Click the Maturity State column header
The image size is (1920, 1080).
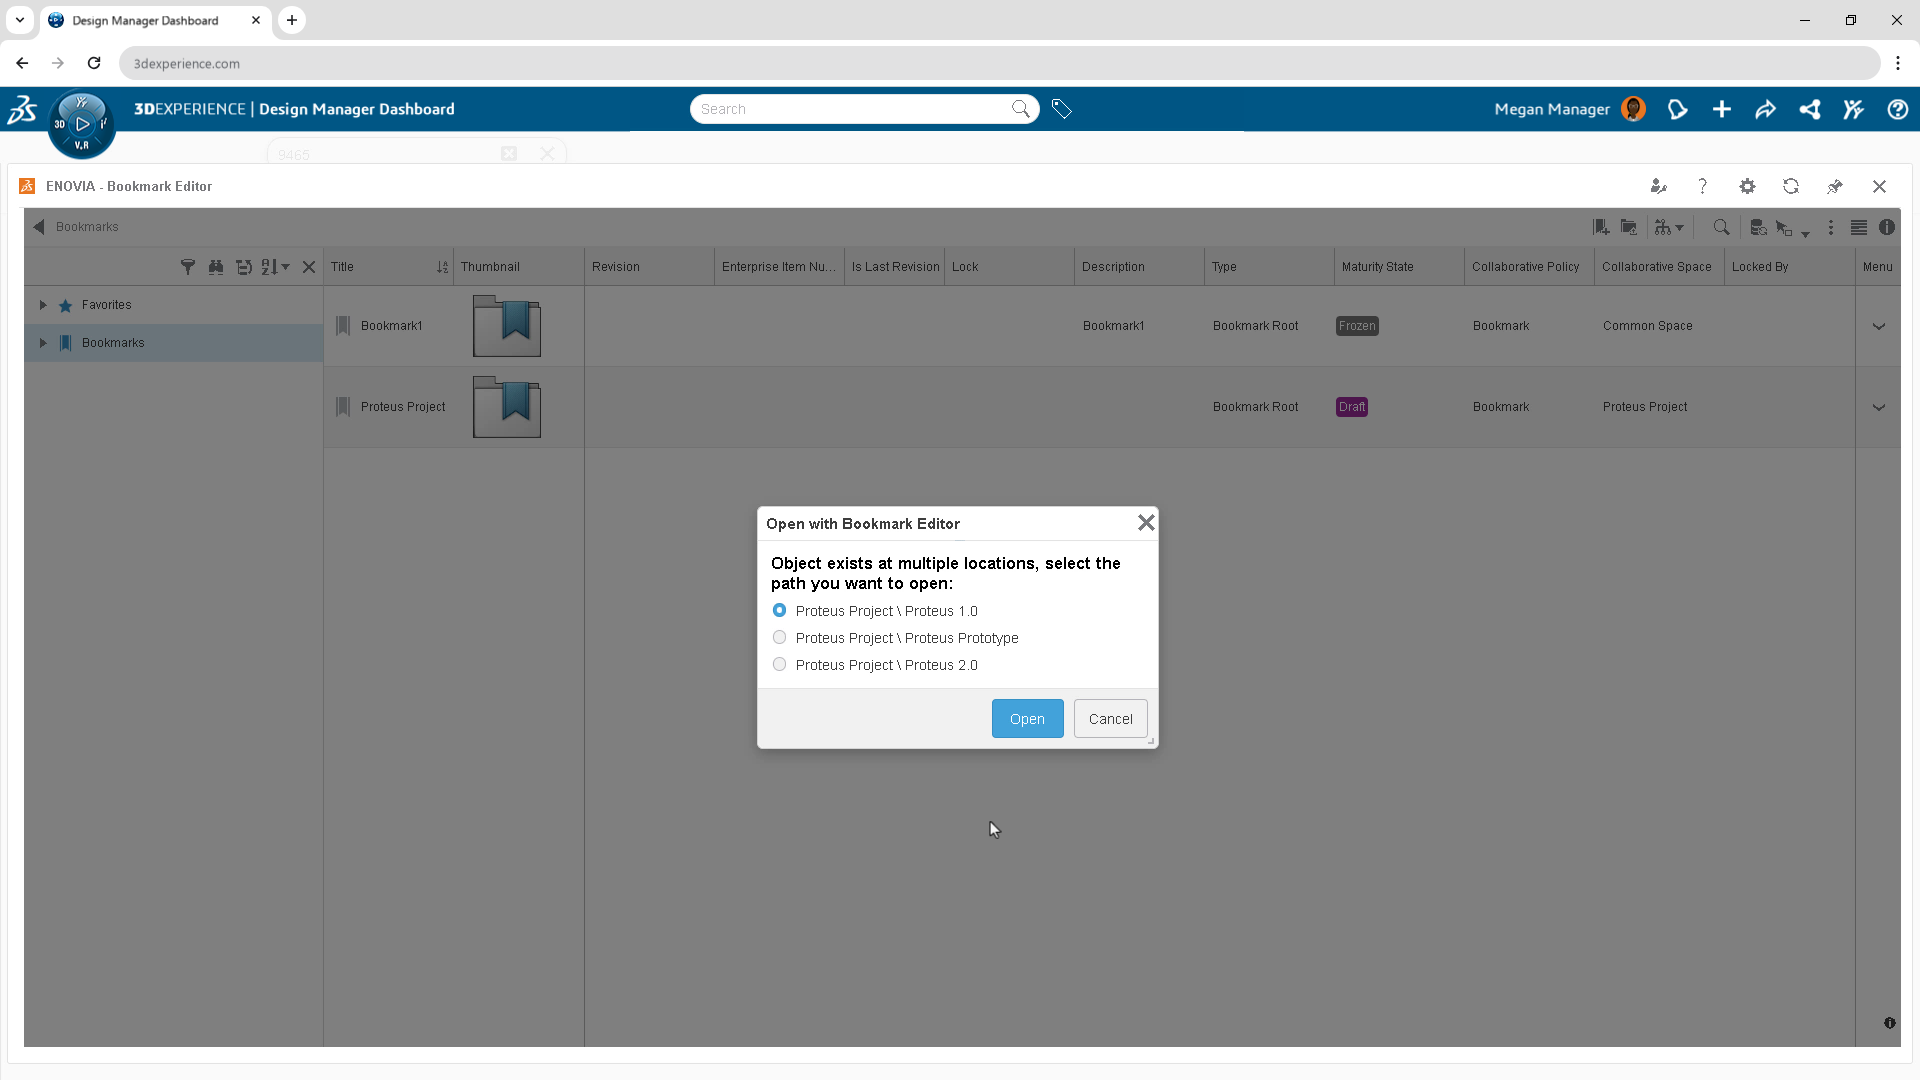click(x=1377, y=267)
